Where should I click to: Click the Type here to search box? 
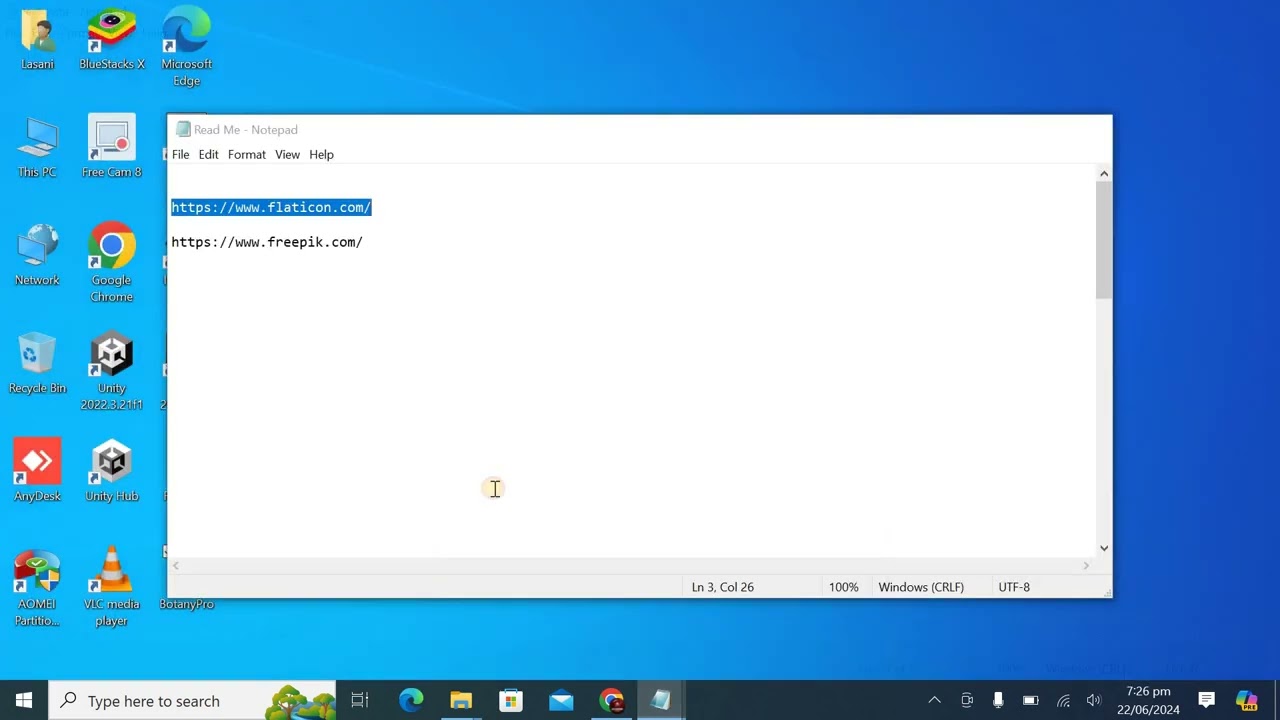tap(193, 701)
